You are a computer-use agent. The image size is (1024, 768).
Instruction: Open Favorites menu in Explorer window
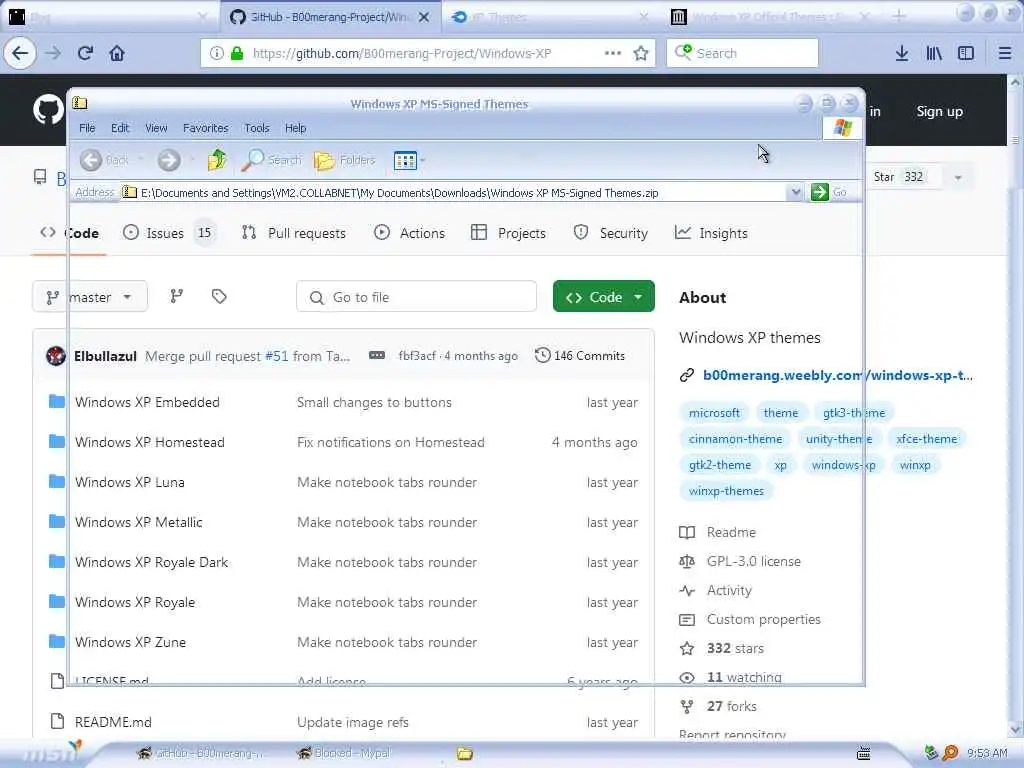(x=206, y=128)
